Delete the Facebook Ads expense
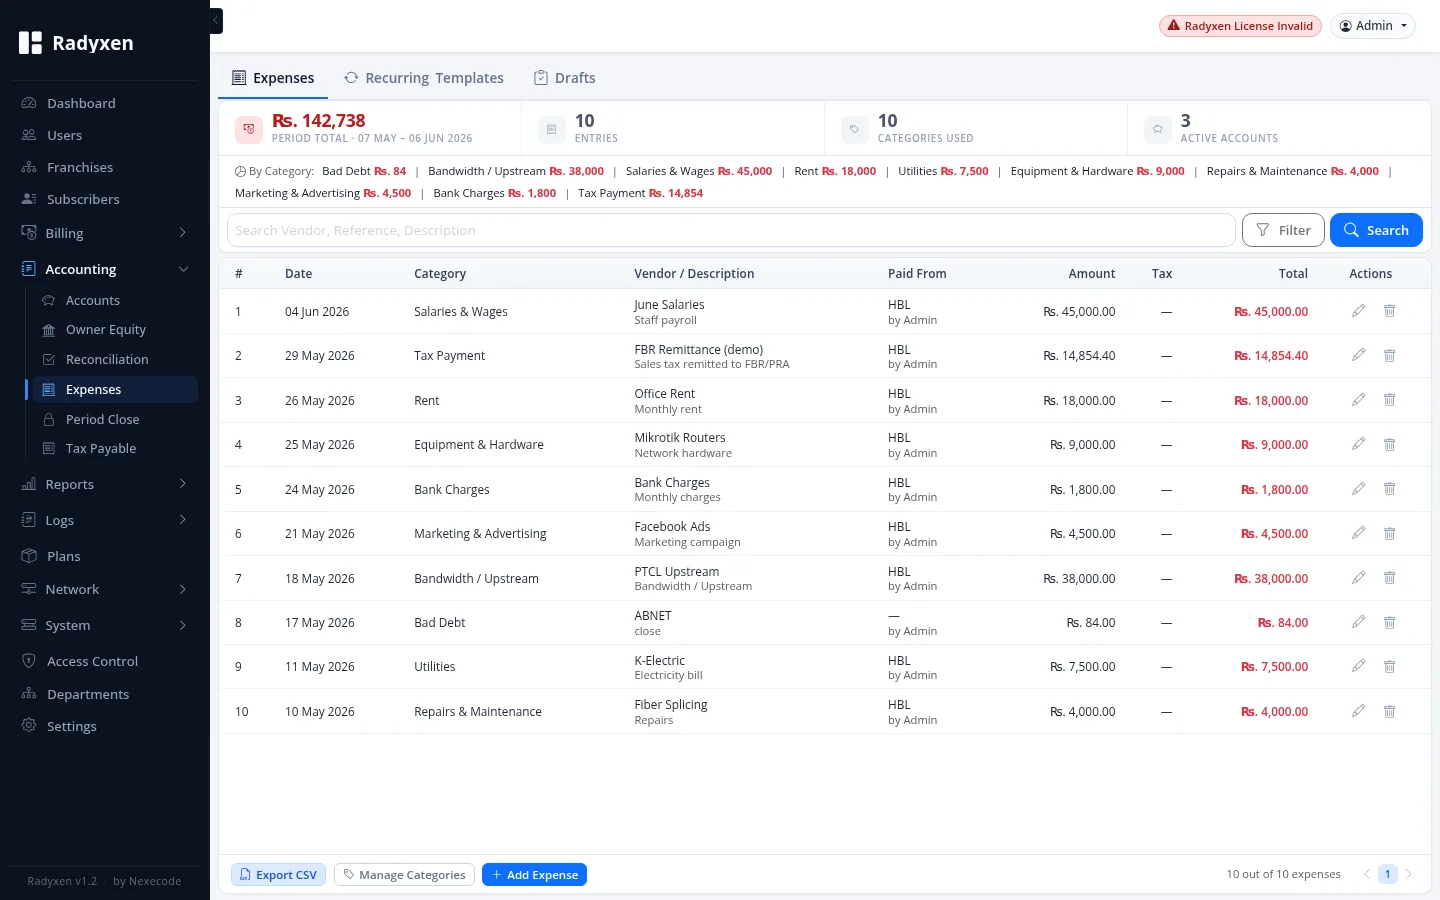 [x=1389, y=533]
